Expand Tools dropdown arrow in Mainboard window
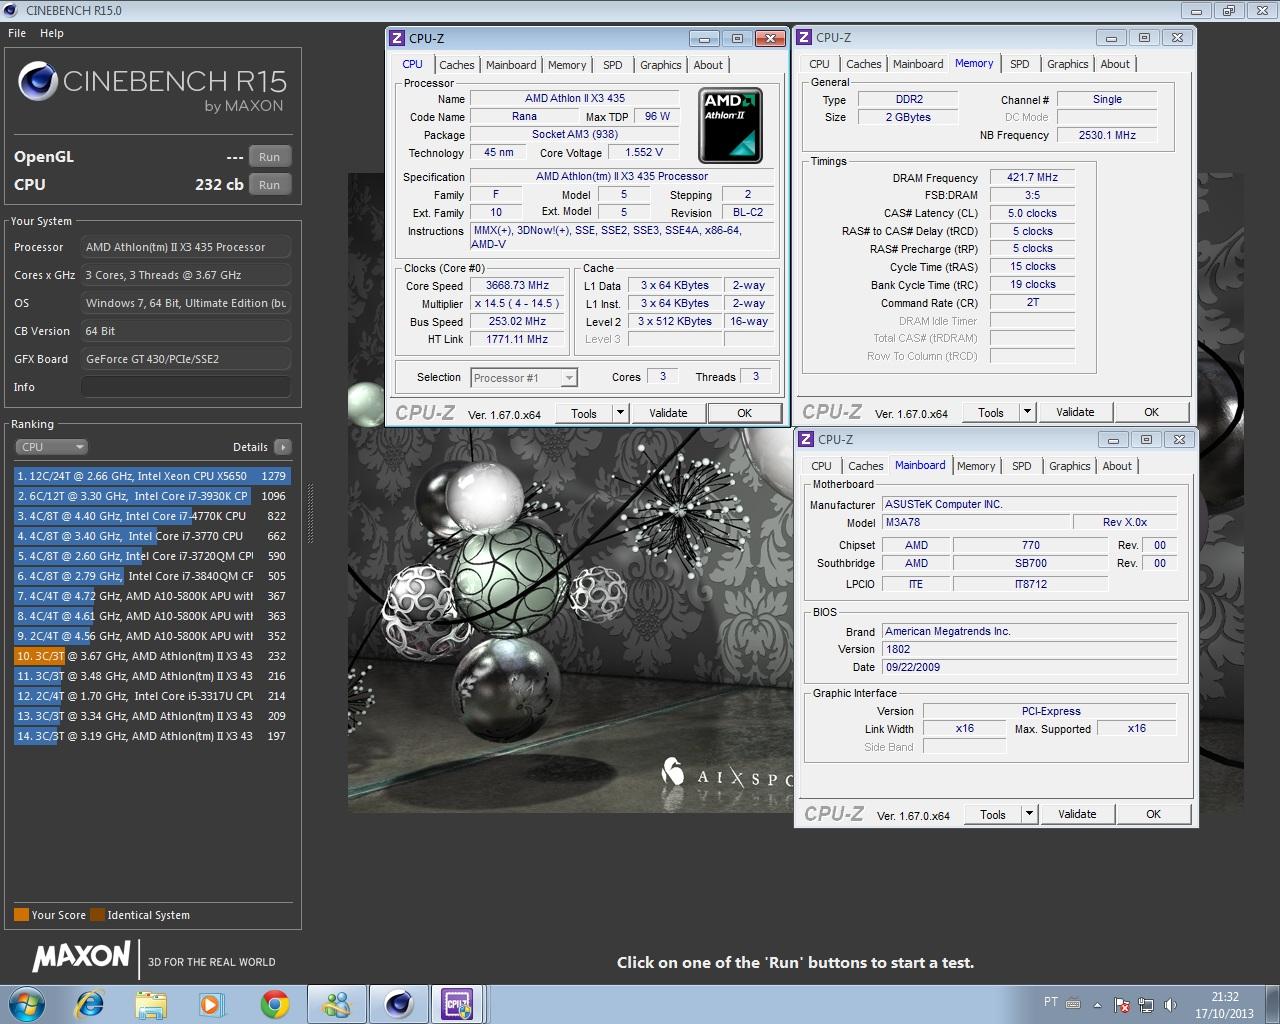This screenshot has height=1024, width=1280. (1029, 814)
